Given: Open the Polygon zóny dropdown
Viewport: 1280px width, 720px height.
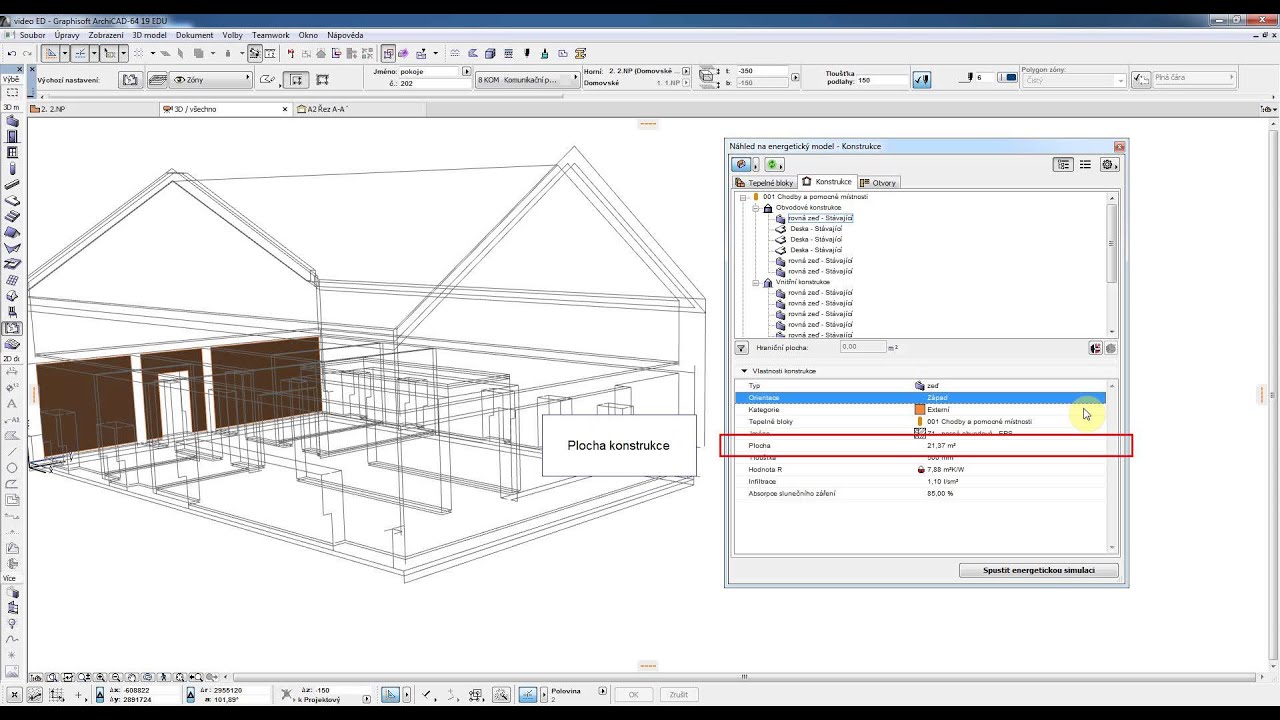Looking at the screenshot, I should [x=1073, y=80].
